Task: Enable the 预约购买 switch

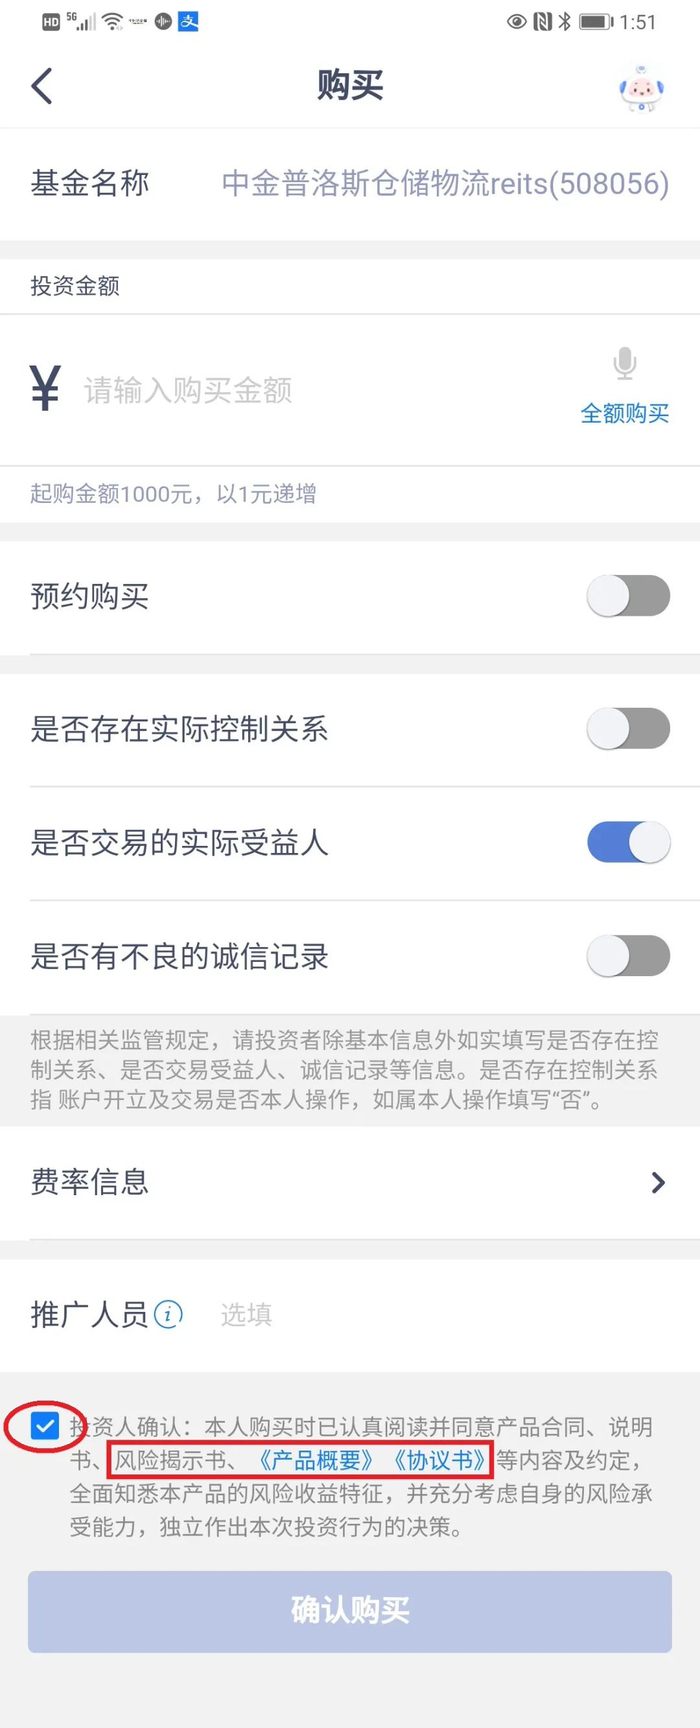Action: coord(628,596)
